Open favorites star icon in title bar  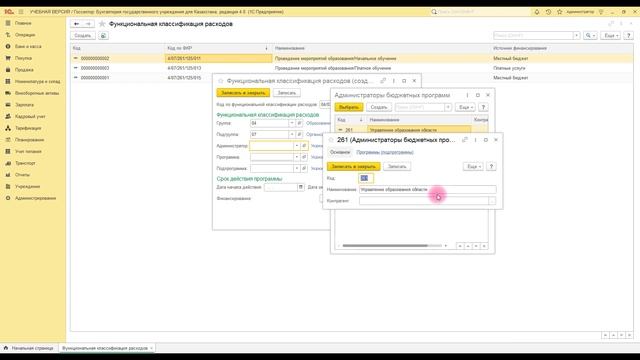click(560, 12)
